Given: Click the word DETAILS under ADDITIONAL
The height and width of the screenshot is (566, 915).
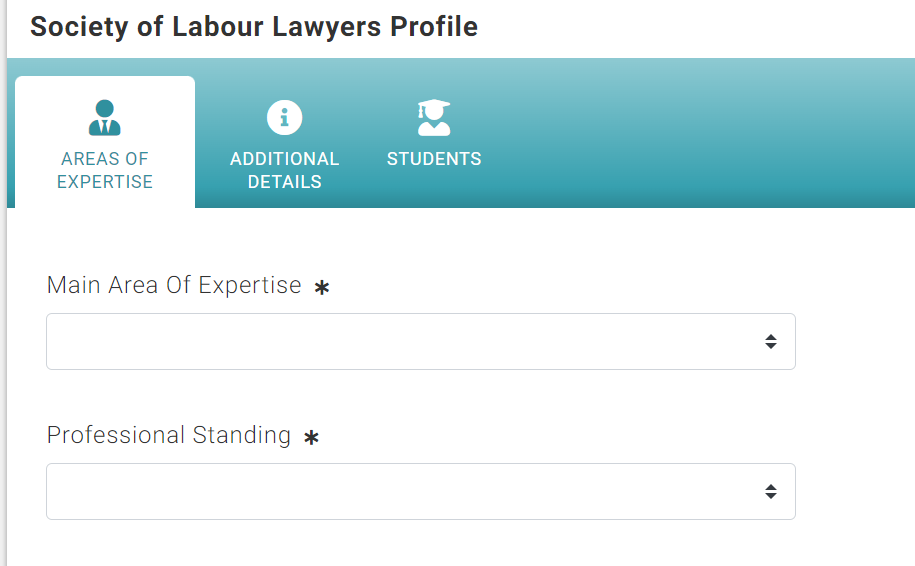Looking at the screenshot, I should (x=284, y=182).
